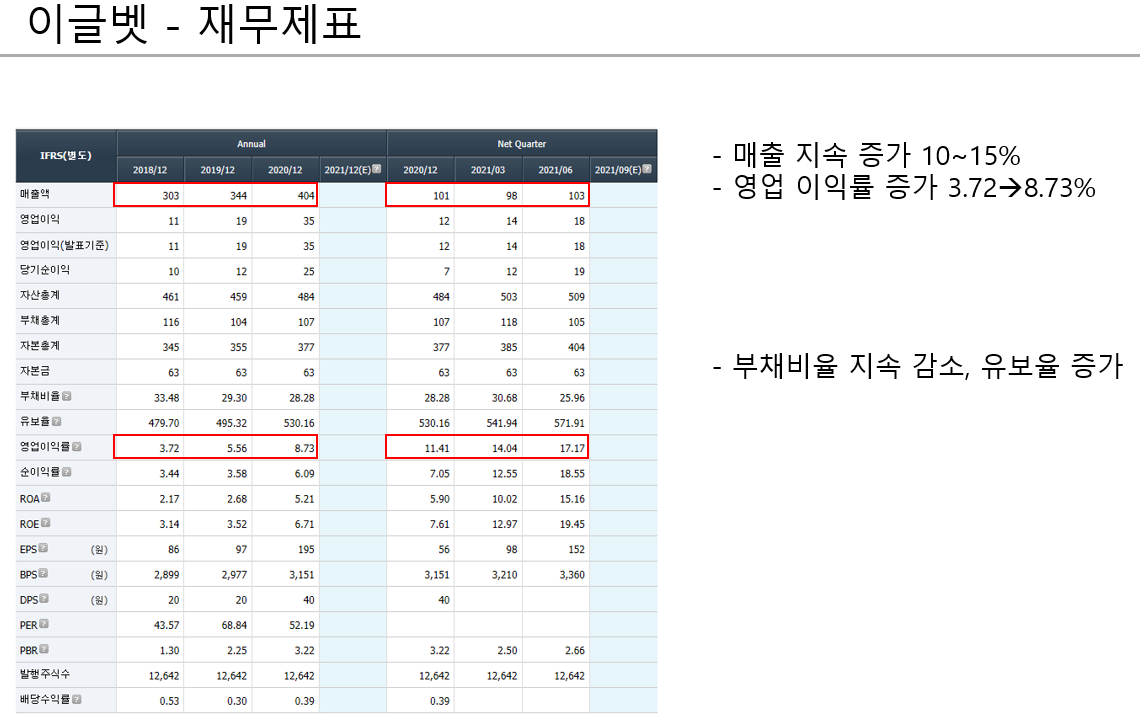This screenshot has height=726, width=1140.
Task: Click the 자산총계 value 509
Action: pos(577,297)
